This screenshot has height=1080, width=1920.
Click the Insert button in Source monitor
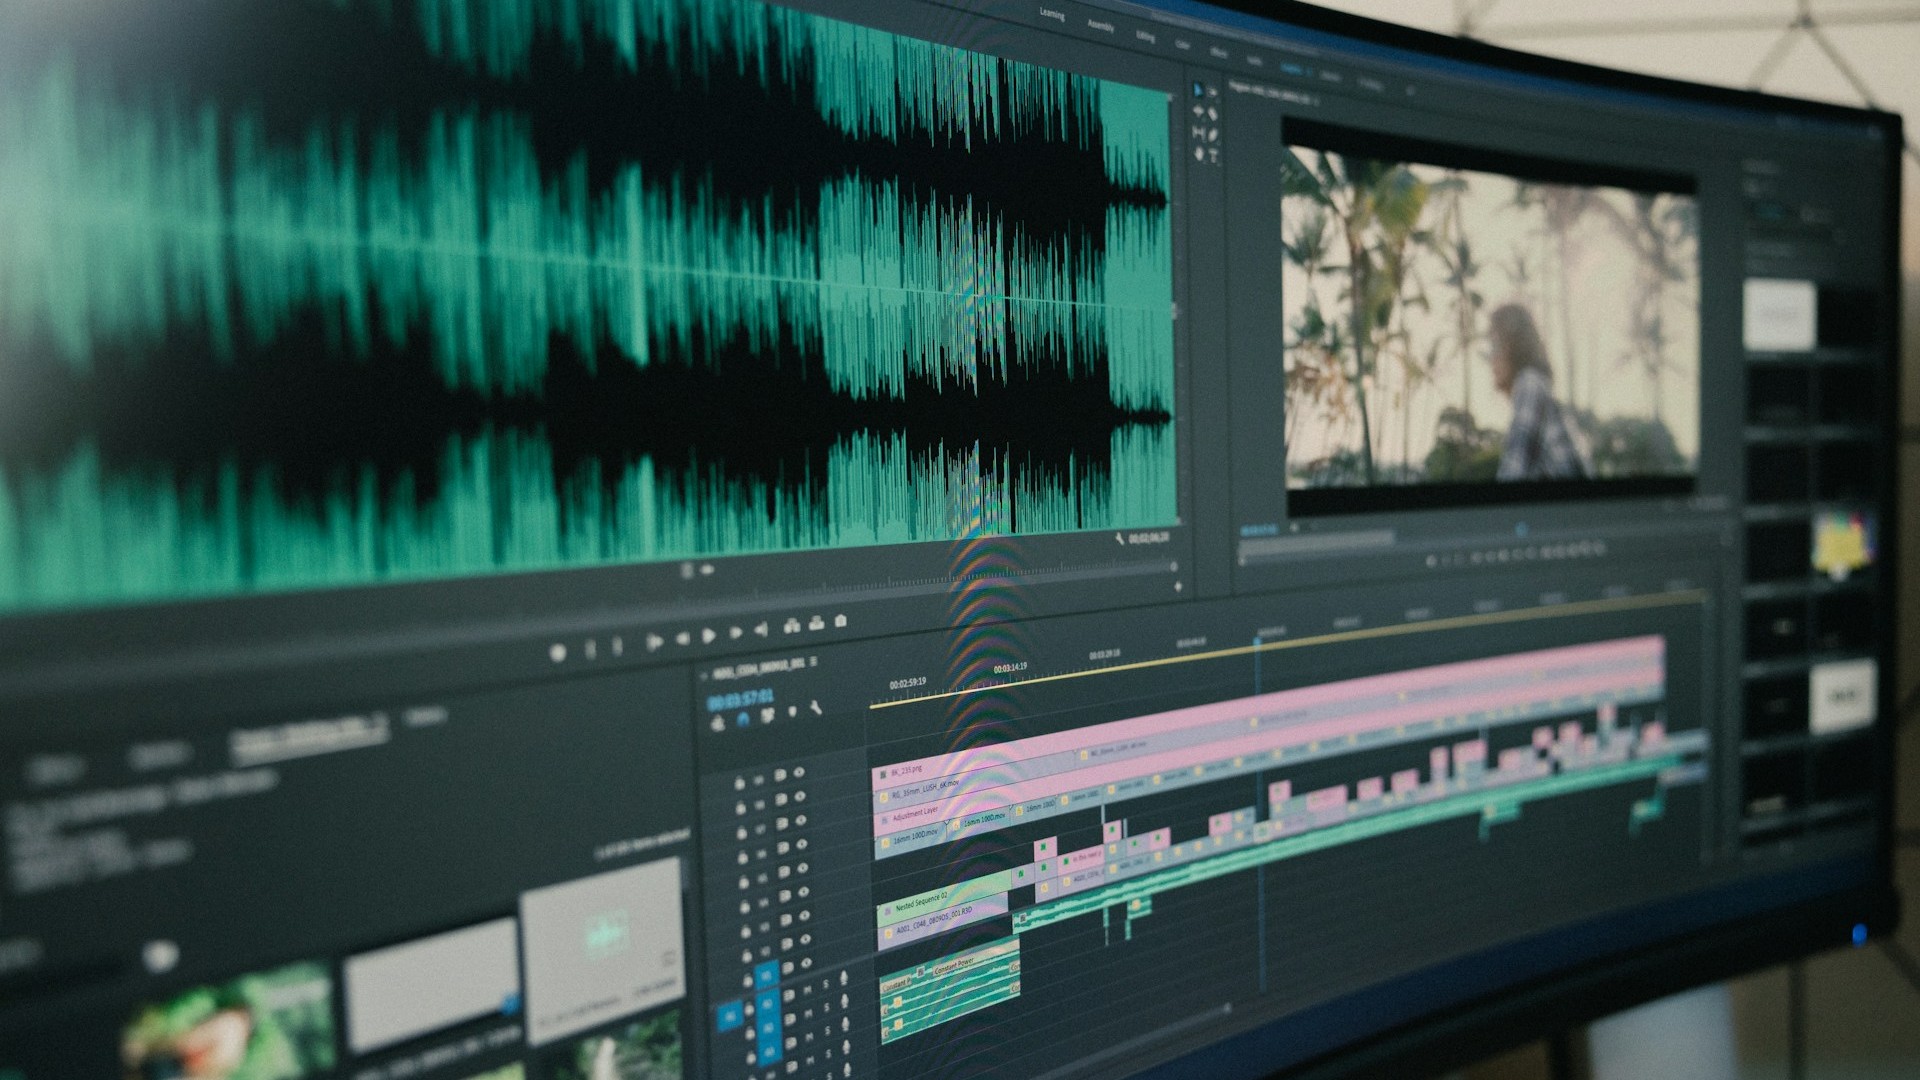pyautogui.click(x=792, y=625)
